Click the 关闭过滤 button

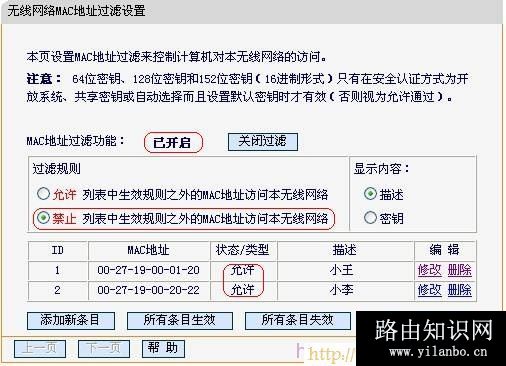[263, 142]
